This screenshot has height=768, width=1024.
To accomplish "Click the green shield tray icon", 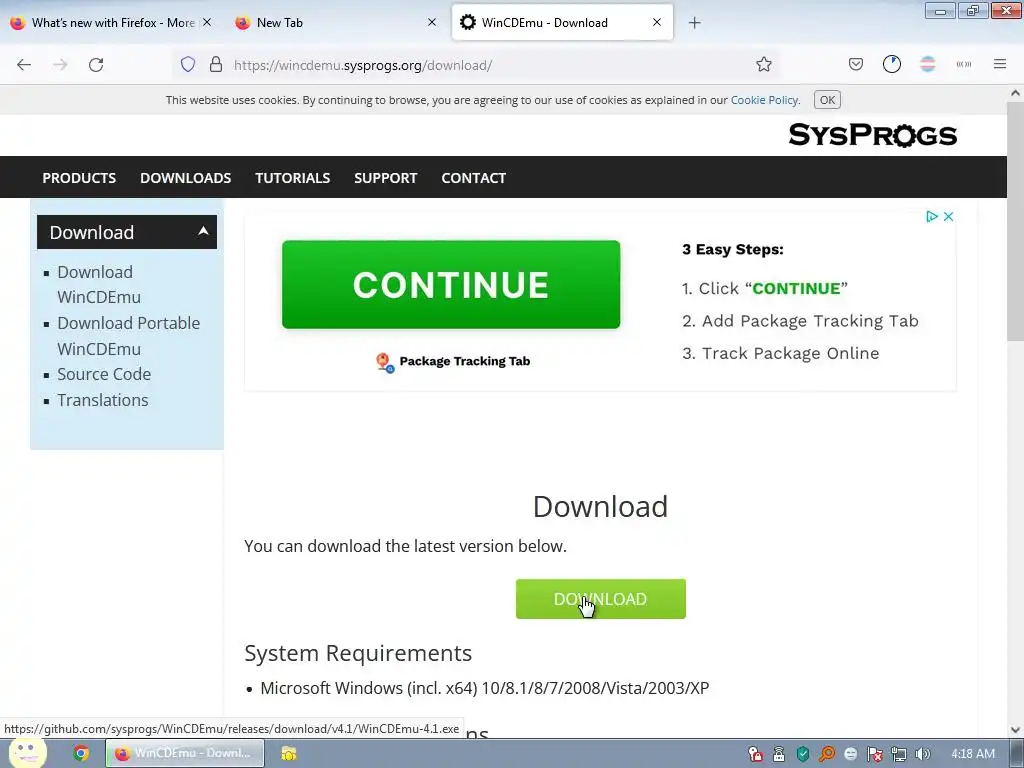I will click(803, 754).
